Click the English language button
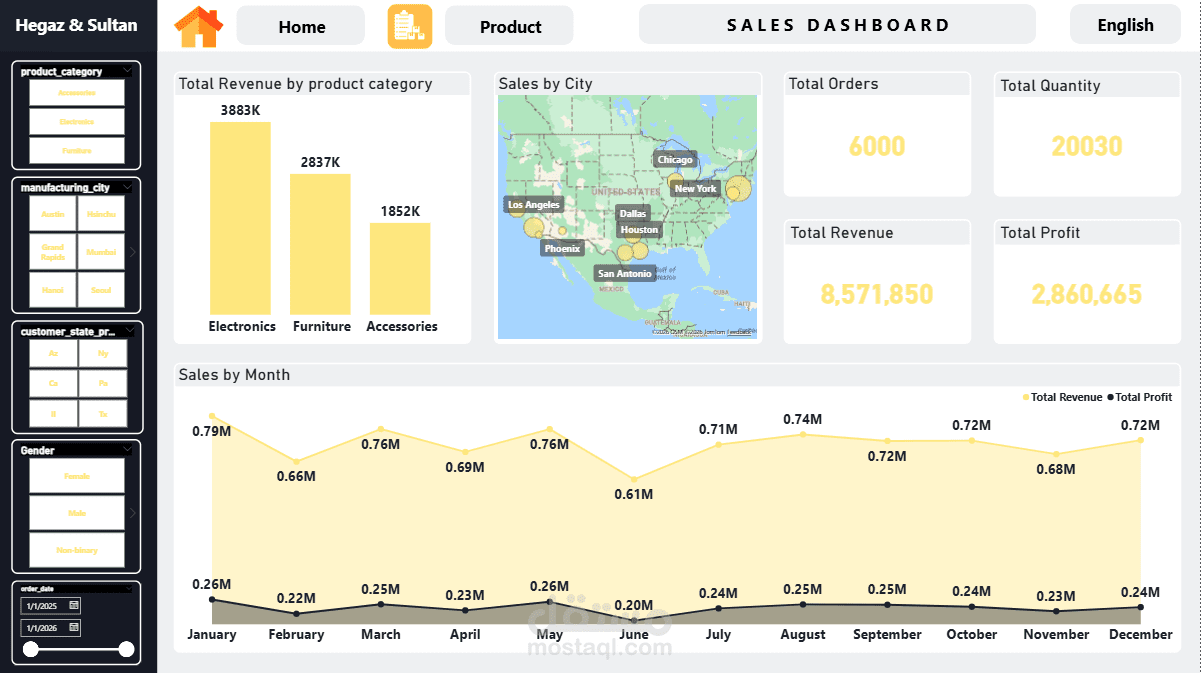Image resolution: width=1201 pixels, height=673 pixels. pyautogui.click(x=1124, y=25)
